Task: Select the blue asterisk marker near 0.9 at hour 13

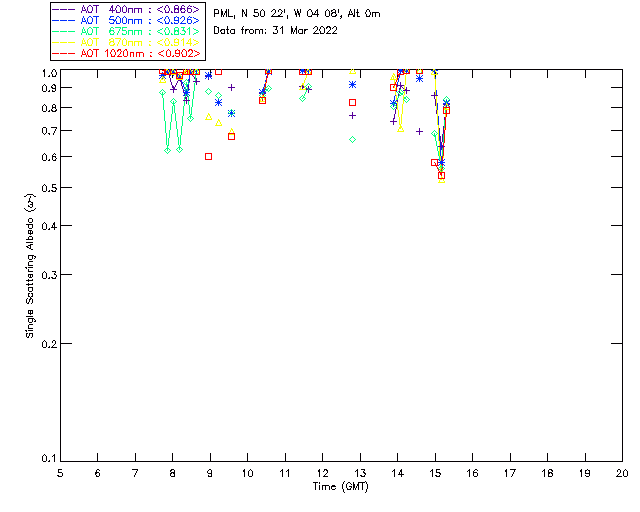Action: 352,85
